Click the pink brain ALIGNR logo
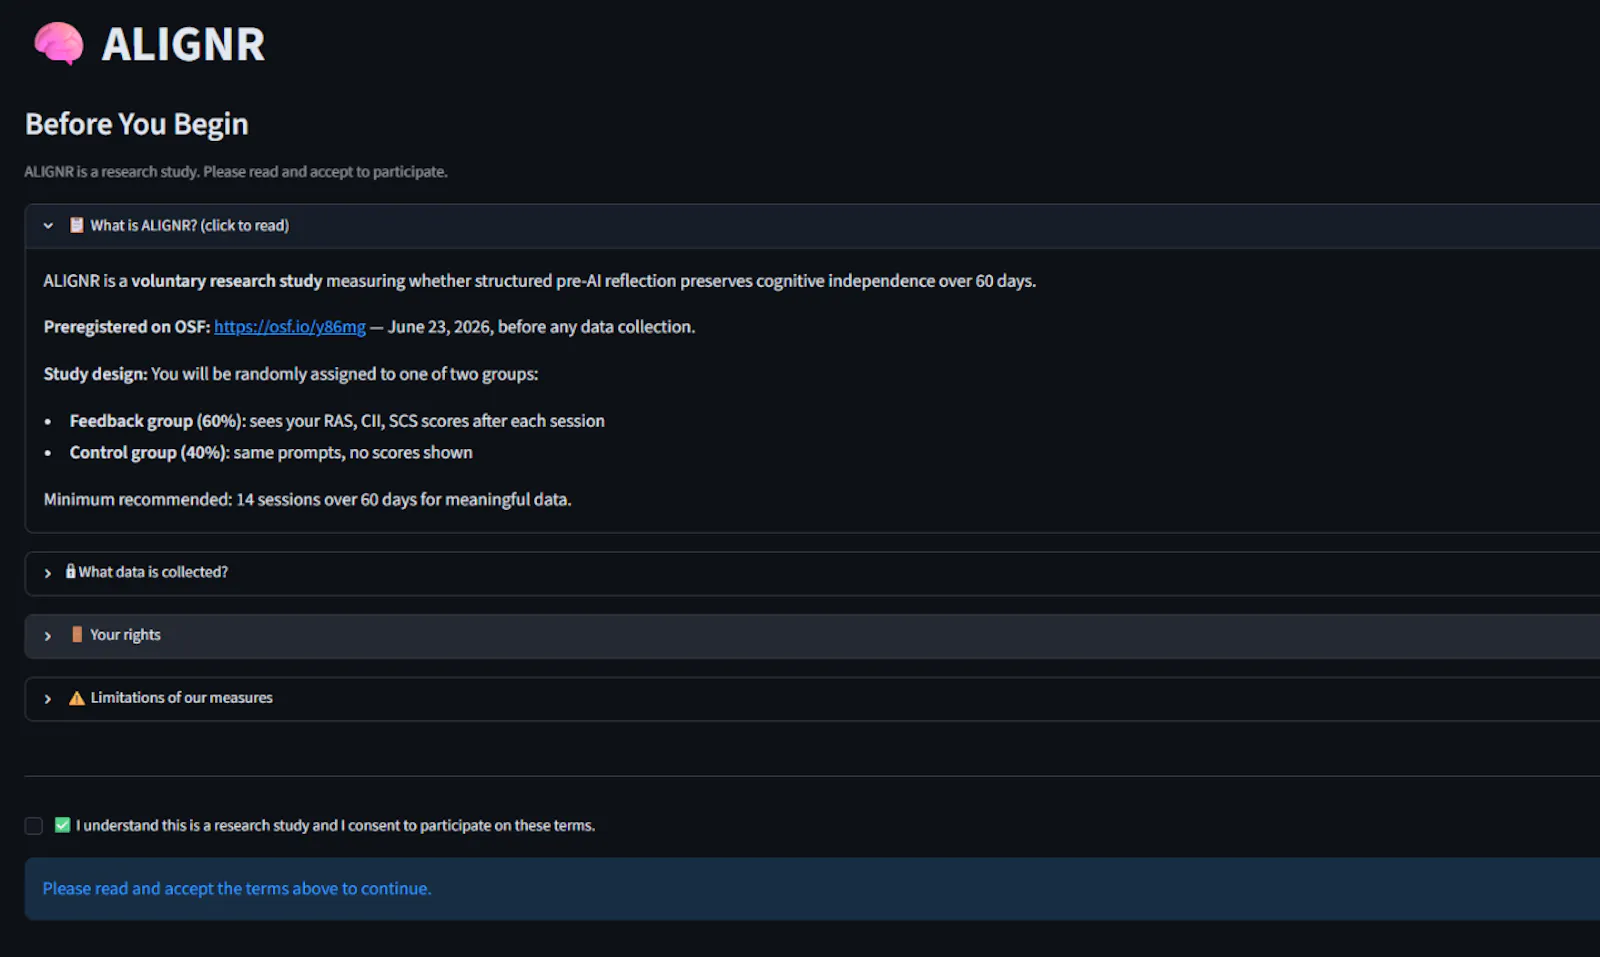Viewport: 1600px width, 957px height. (59, 44)
